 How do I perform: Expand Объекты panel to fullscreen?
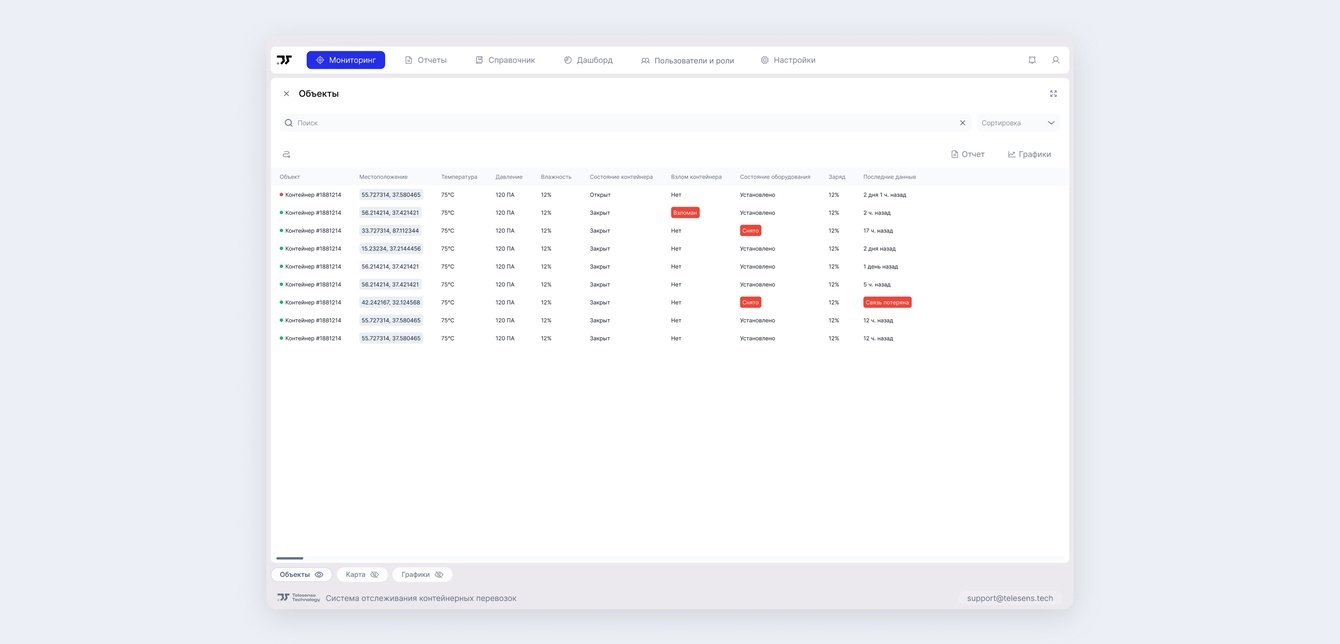click(1053, 94)
